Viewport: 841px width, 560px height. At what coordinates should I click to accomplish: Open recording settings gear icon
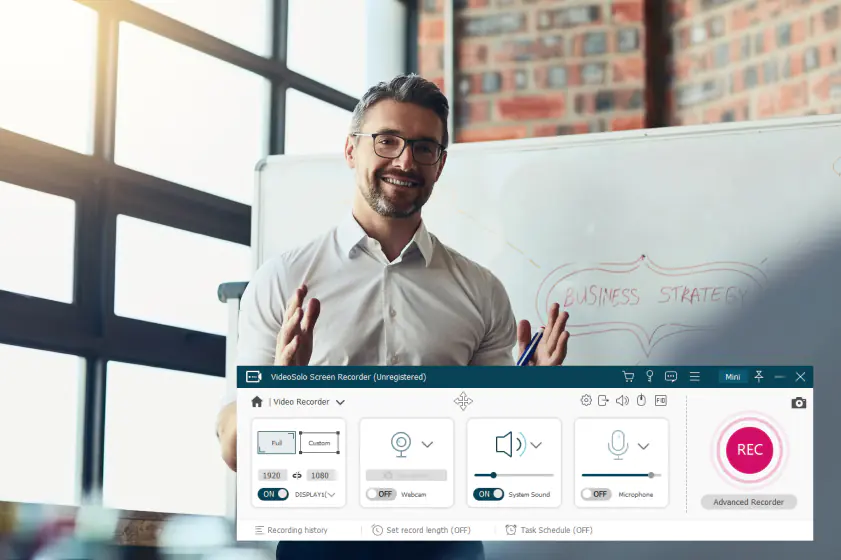586,400
